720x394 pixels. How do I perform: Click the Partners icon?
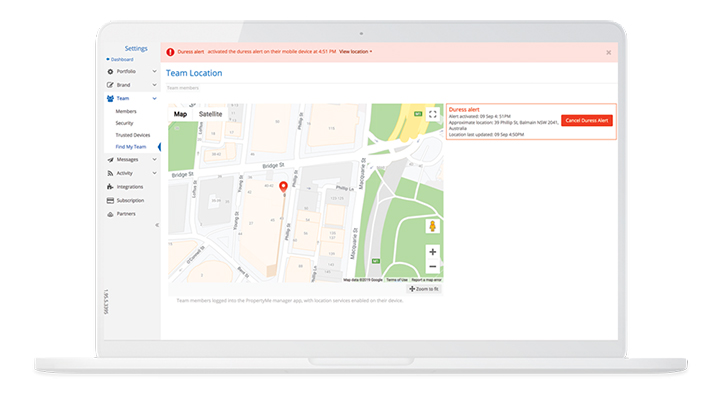(110, 214)
